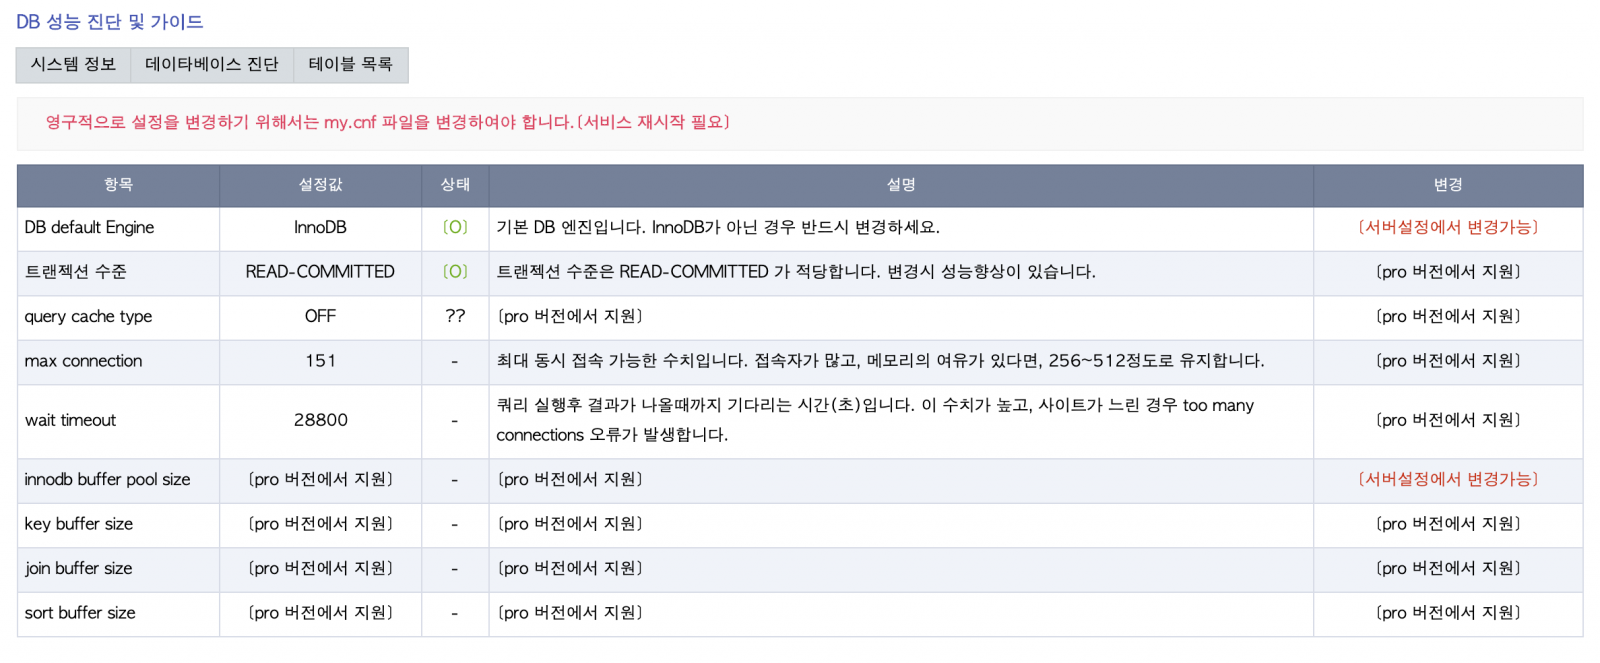Click 서버설정에서 변경가능 in DB default Engine row

click(x=1448, y=228)
